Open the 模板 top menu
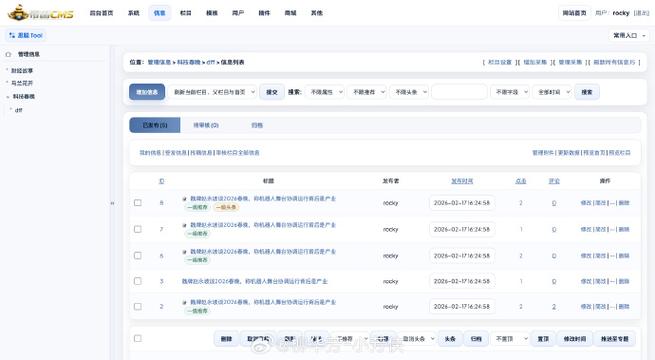This screenshot has width=655, height=360. 212,13
